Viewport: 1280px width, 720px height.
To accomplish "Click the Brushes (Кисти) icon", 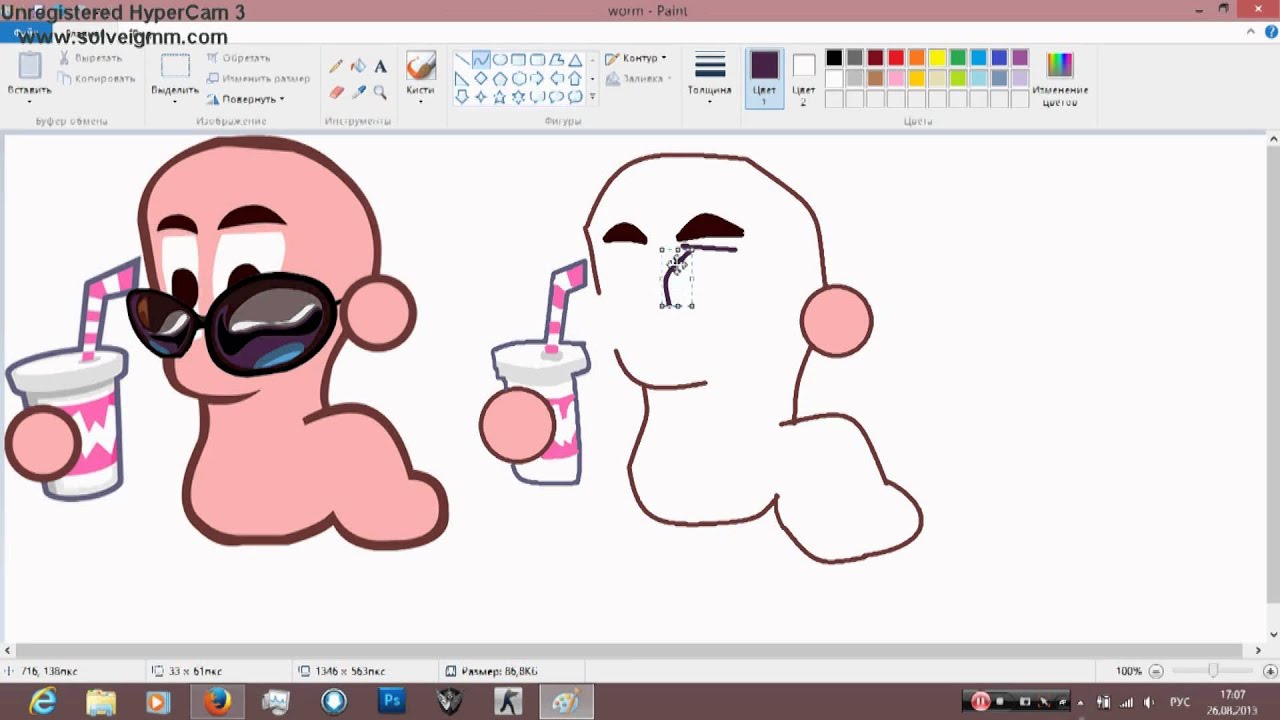I will pyautogui.click(x=421, y=66).
